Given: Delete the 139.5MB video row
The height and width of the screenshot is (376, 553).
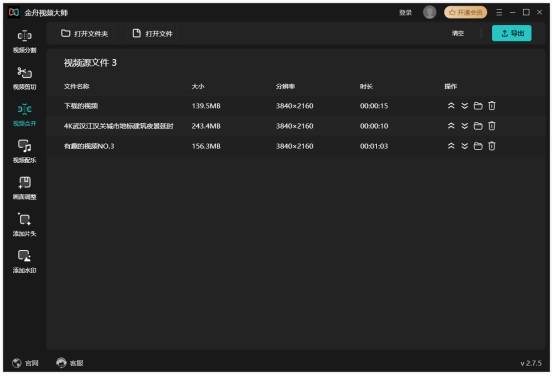Looking at the screenshot, I should (492, 105).
